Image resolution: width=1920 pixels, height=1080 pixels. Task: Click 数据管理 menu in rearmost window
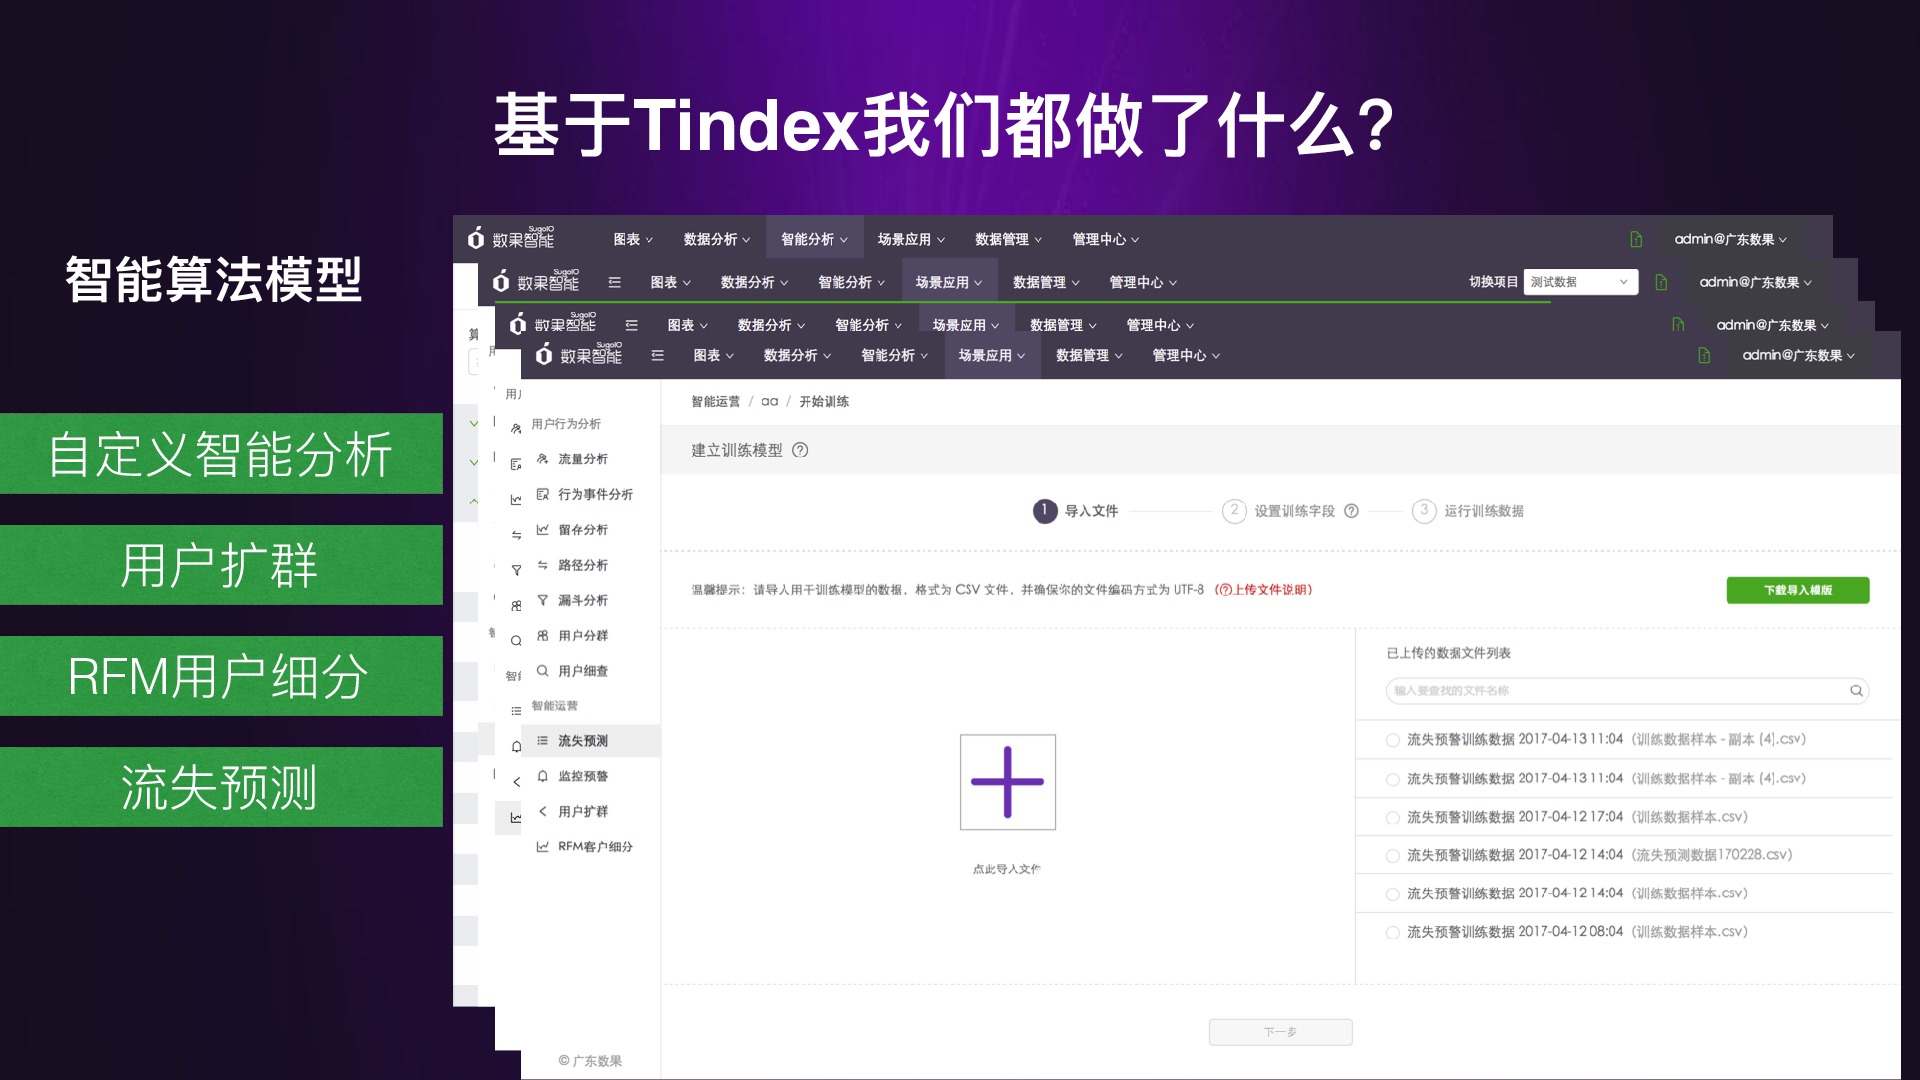tap(1008, 239)
